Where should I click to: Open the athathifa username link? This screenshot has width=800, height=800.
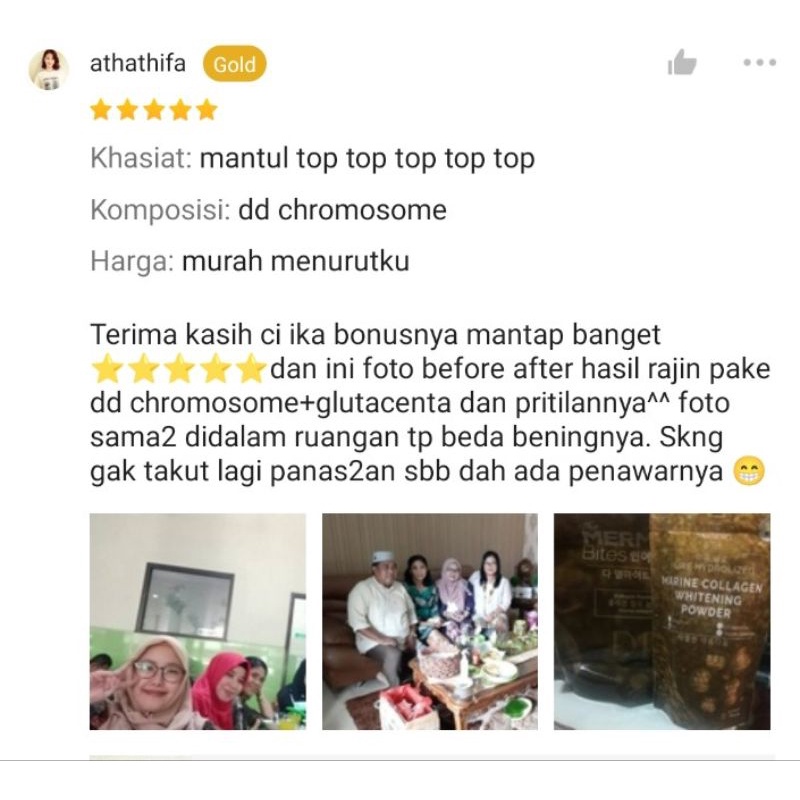click(138, 64)
